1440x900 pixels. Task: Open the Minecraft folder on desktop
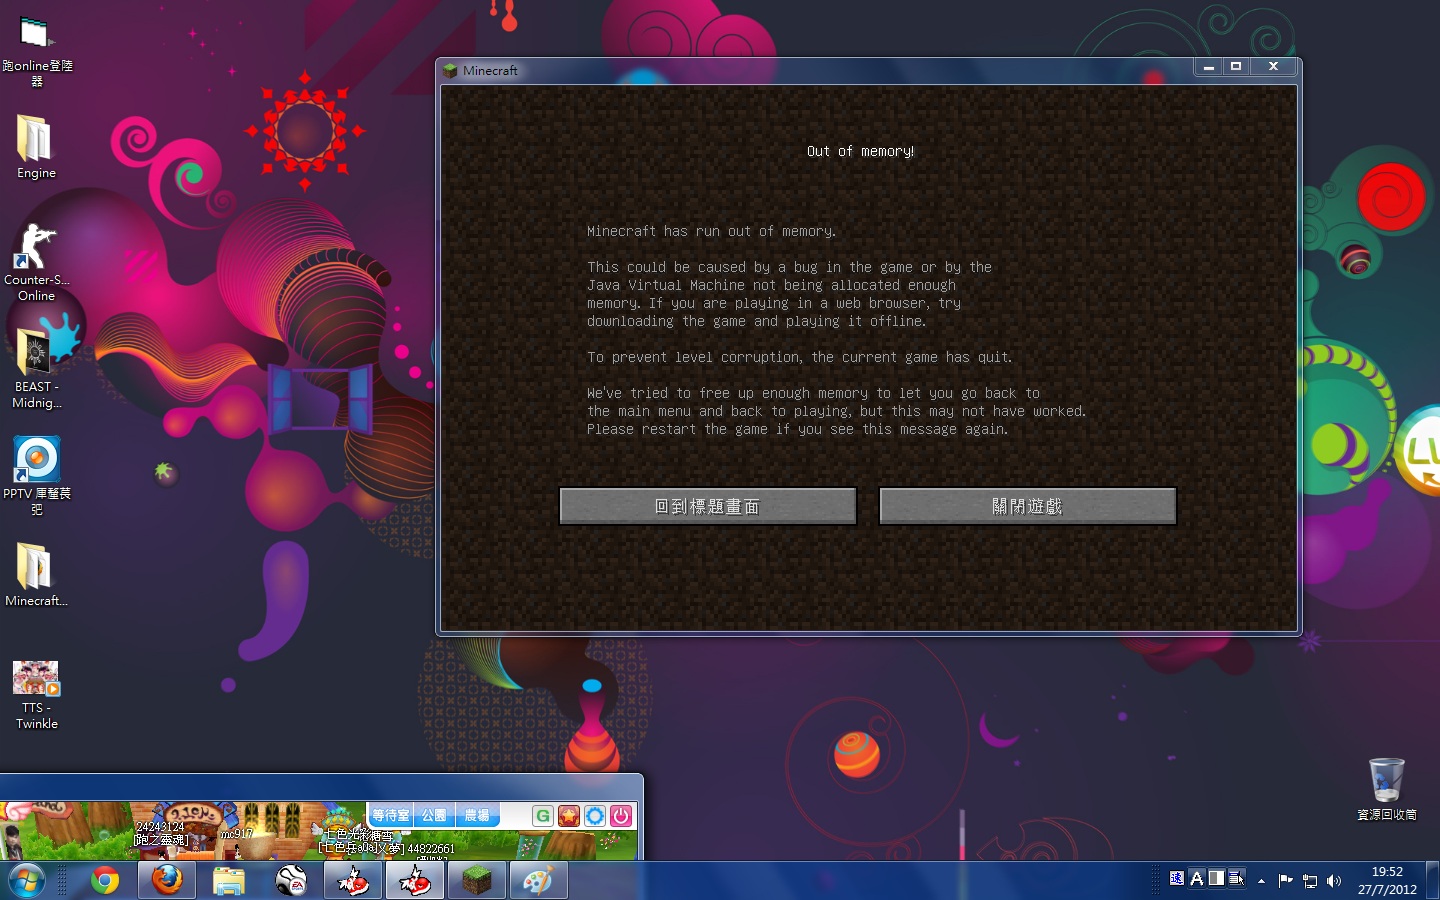37,575
